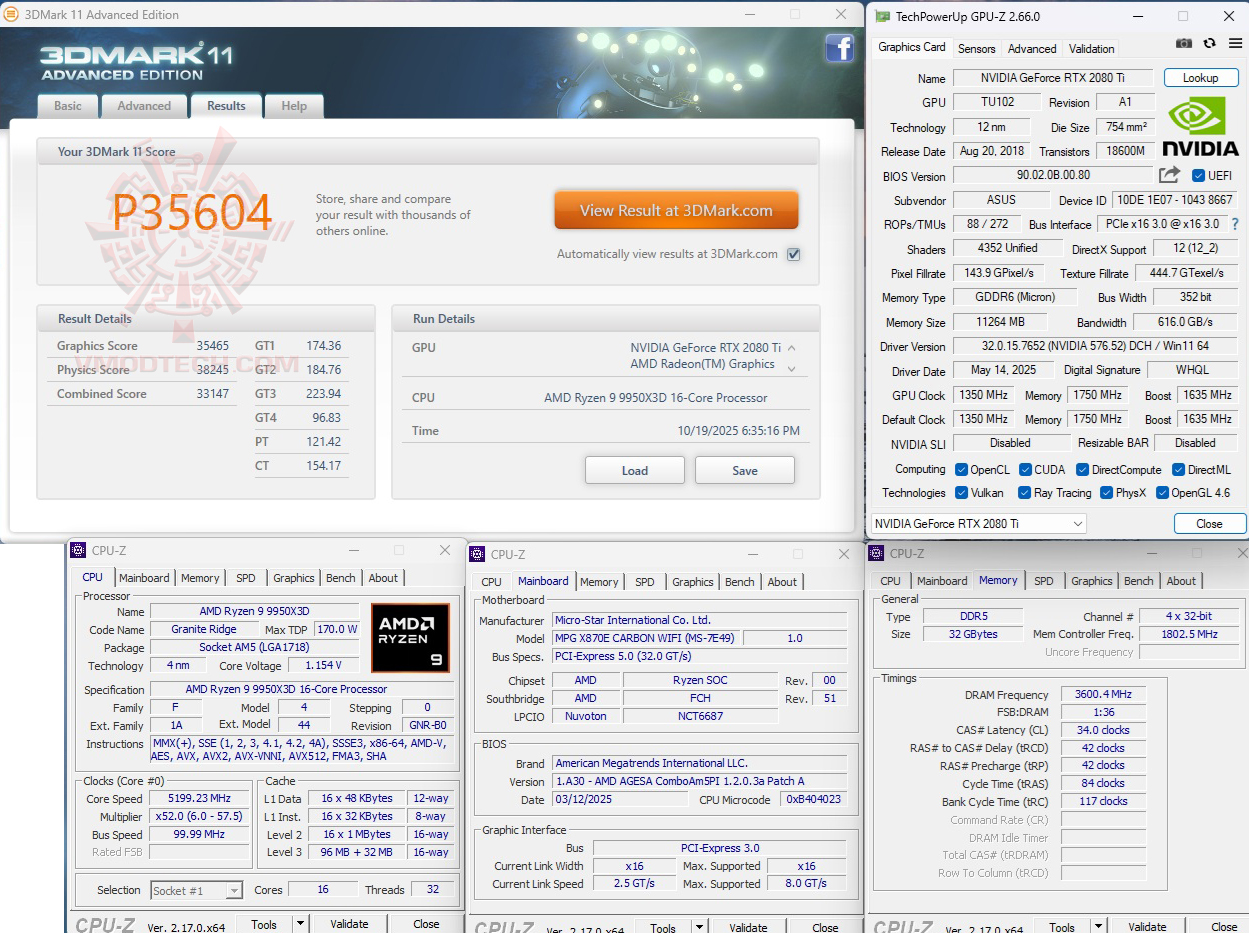
Task: Open GPU selection dropdown in GPU-Z
Action: pos(977,523)
